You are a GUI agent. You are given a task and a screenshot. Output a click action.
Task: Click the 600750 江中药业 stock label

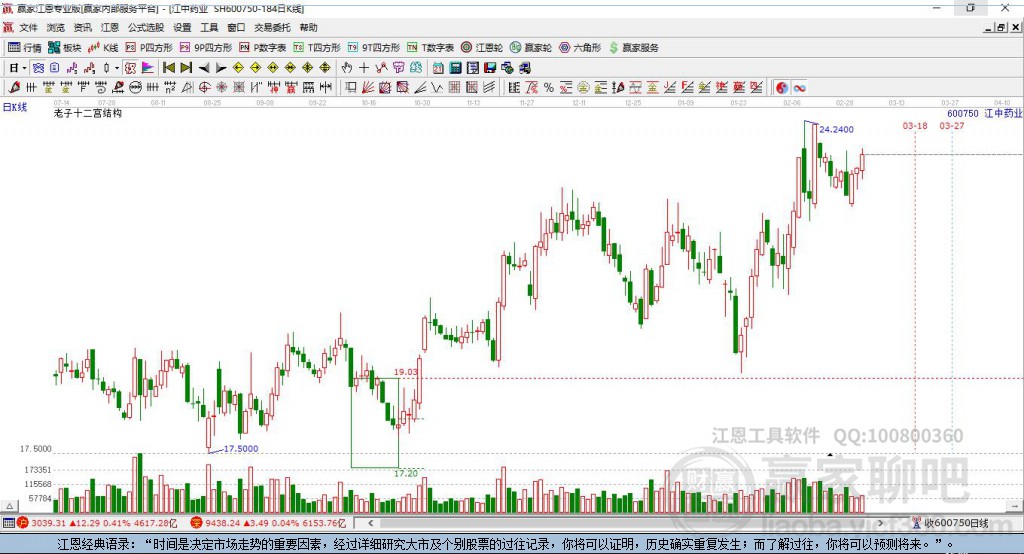click(985, 113)
